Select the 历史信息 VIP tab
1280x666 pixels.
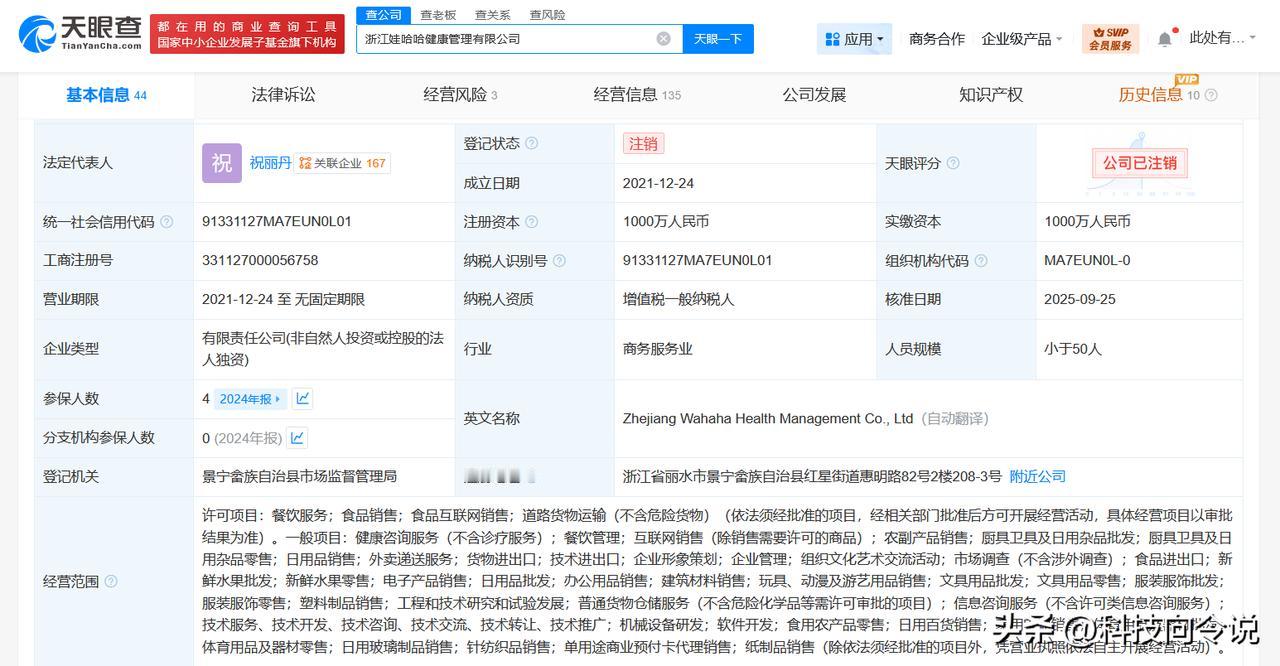(x=1159, y=95)
